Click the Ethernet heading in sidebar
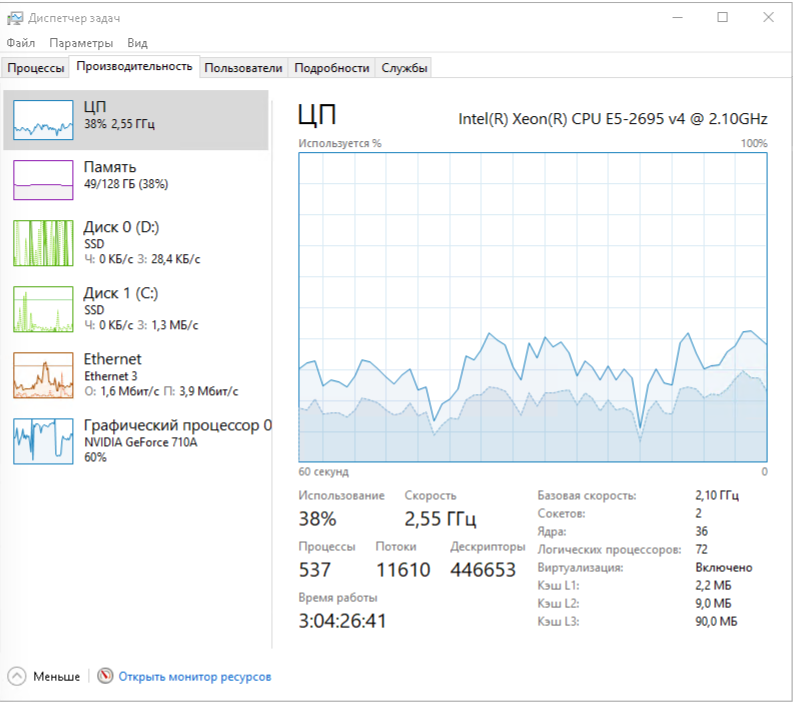Image resolution: width=793 pixels, height=702 pixels. coord(112,359)
